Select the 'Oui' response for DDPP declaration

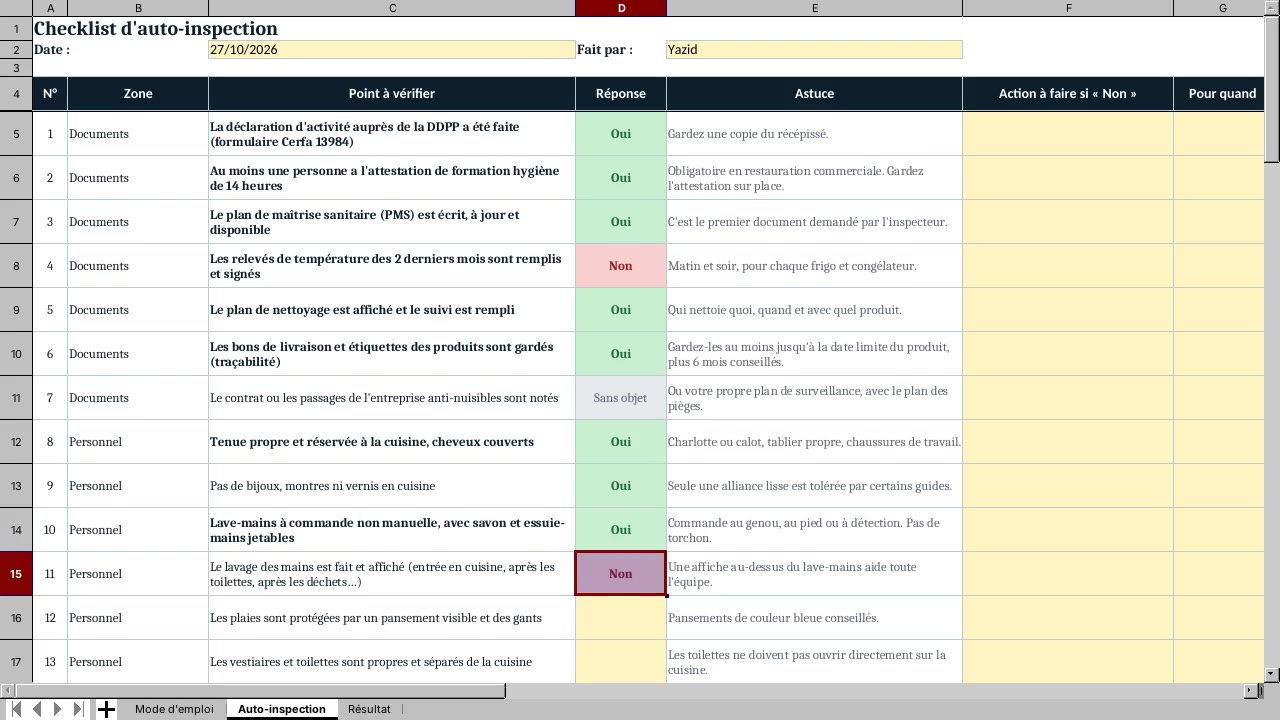coord(621,134)
